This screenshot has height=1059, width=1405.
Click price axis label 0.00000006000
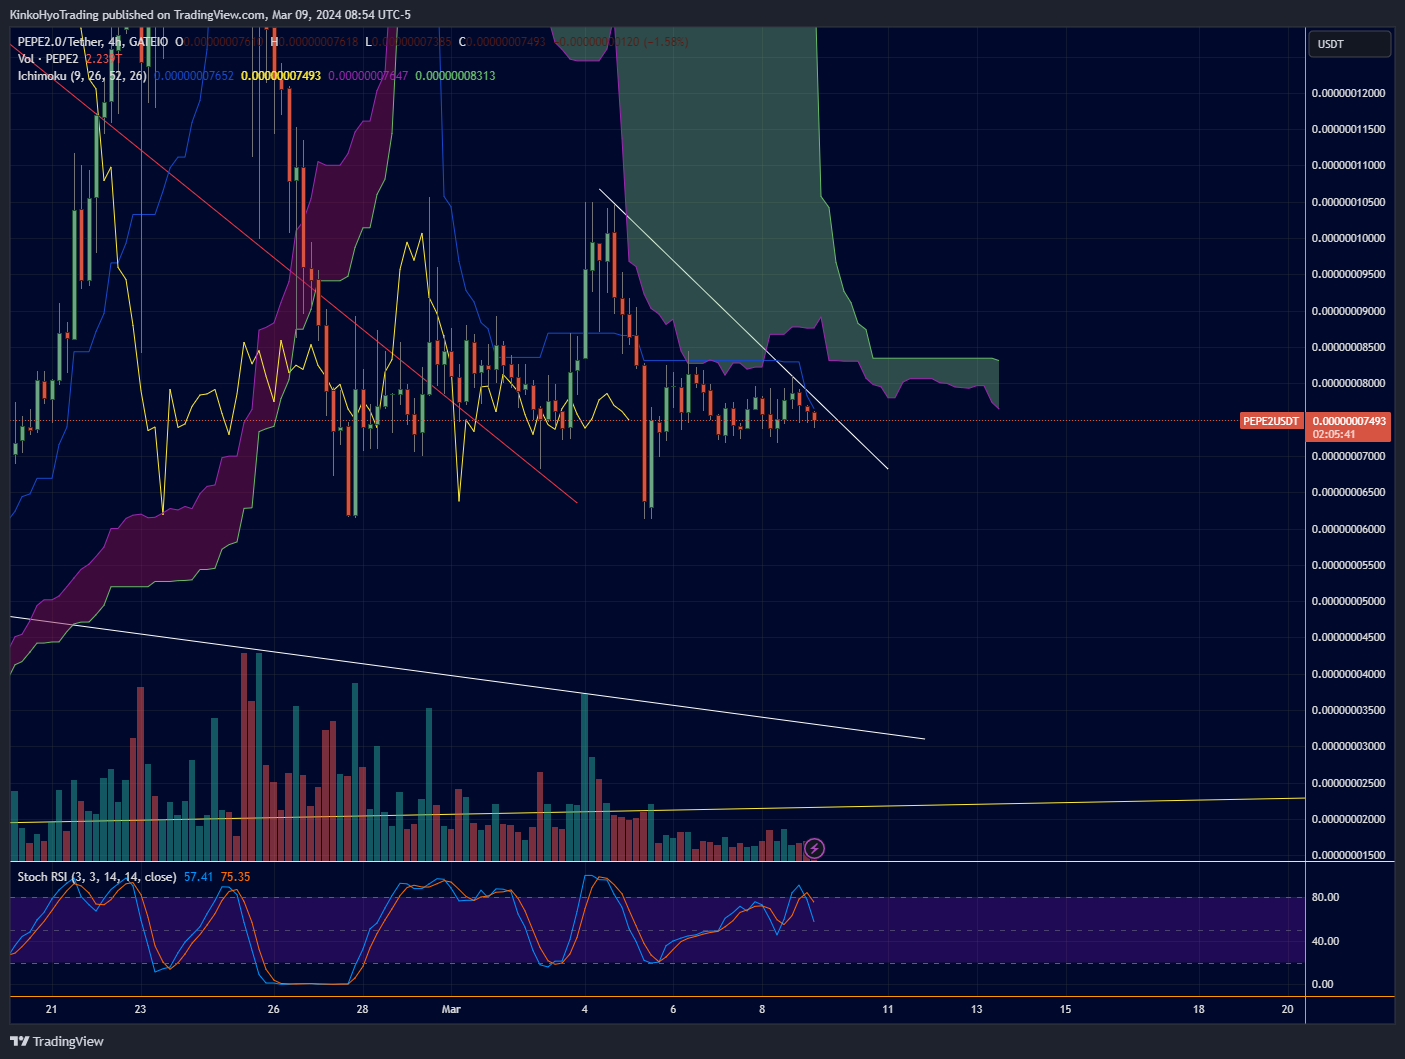point(1348,529)
